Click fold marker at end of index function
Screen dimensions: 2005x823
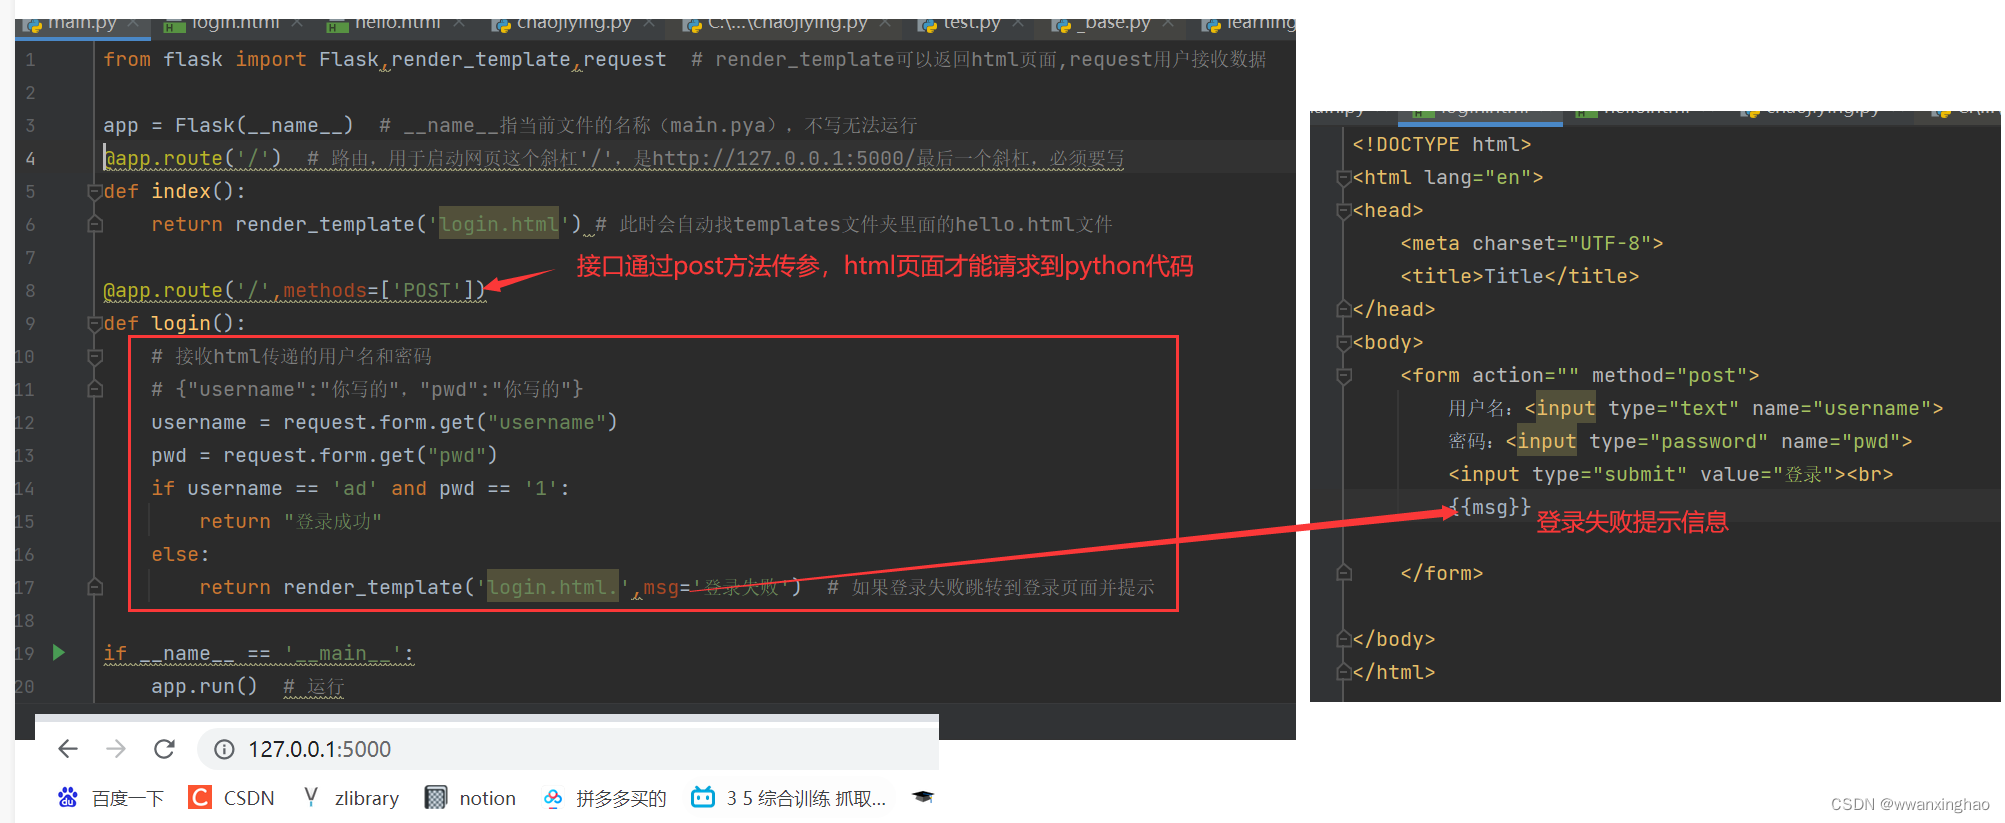tap(94, 224)
